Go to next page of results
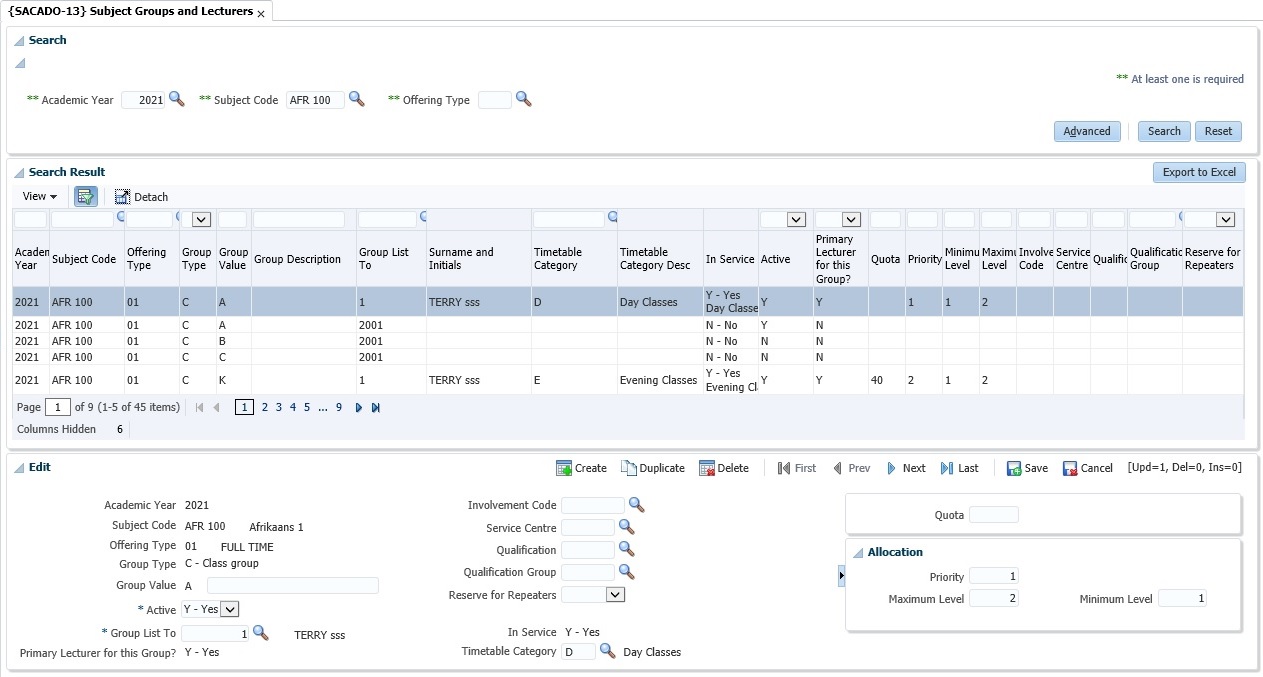This screenshot has height=677, width=1263. [x=359, y=408]
